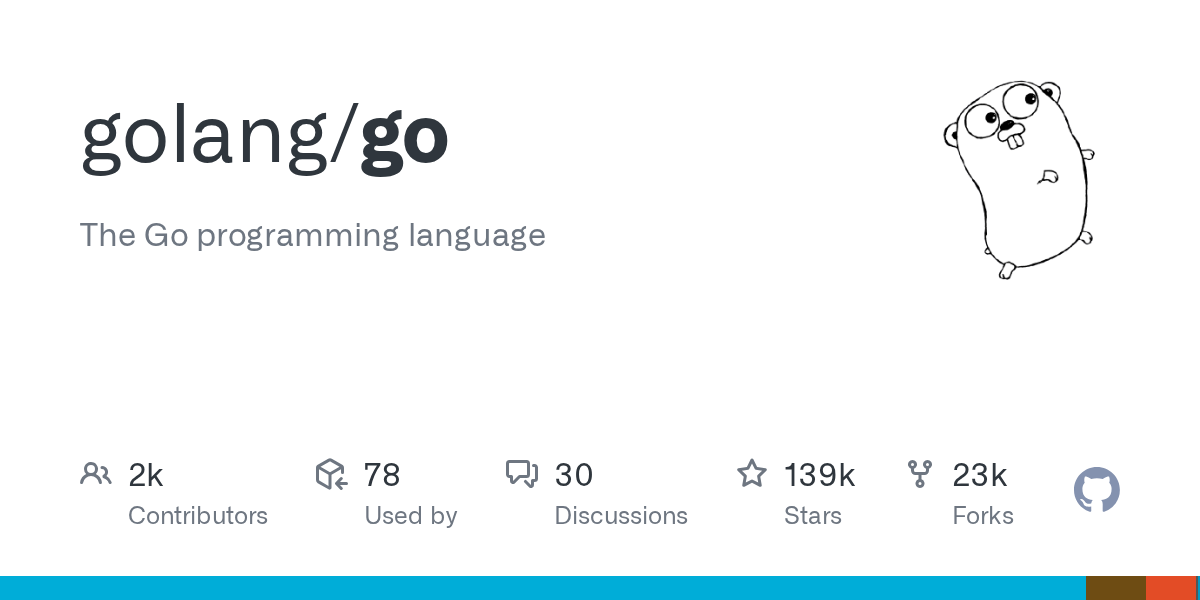Click the Used by package icon
The height and width of the screenshot is (600, 1200).
(331, 474)
